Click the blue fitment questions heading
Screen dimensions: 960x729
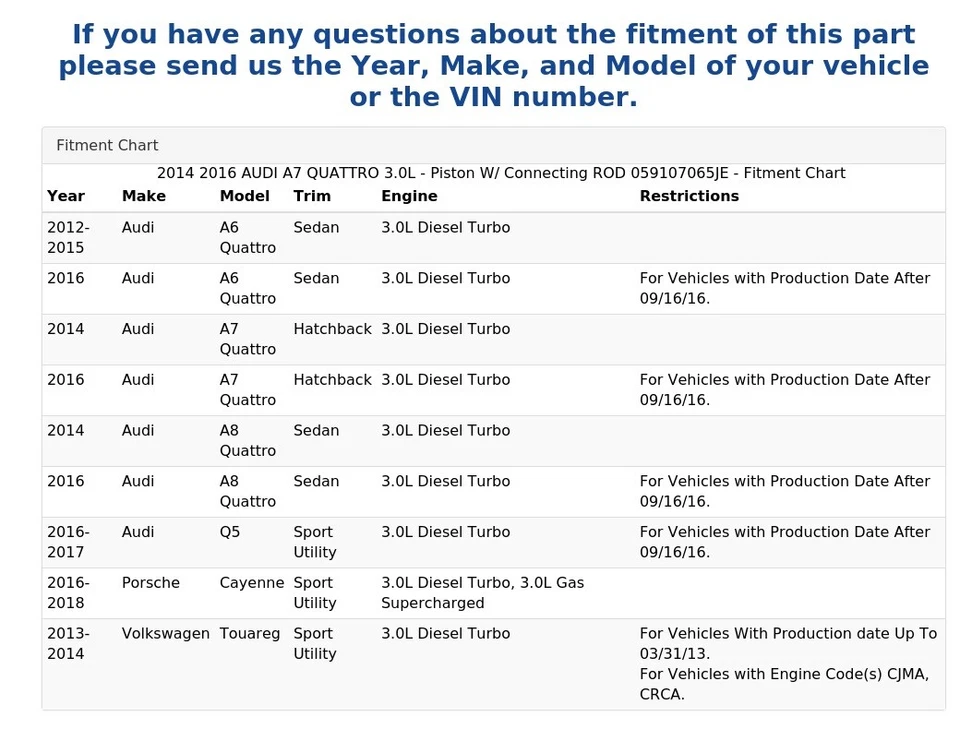493,66
